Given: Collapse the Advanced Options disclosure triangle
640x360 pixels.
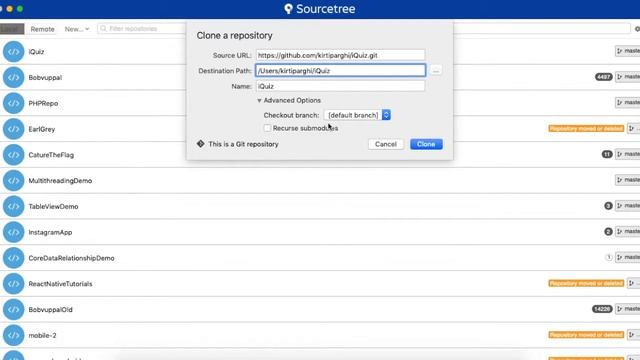Looking at the screenshot, I should pos(259,100).
